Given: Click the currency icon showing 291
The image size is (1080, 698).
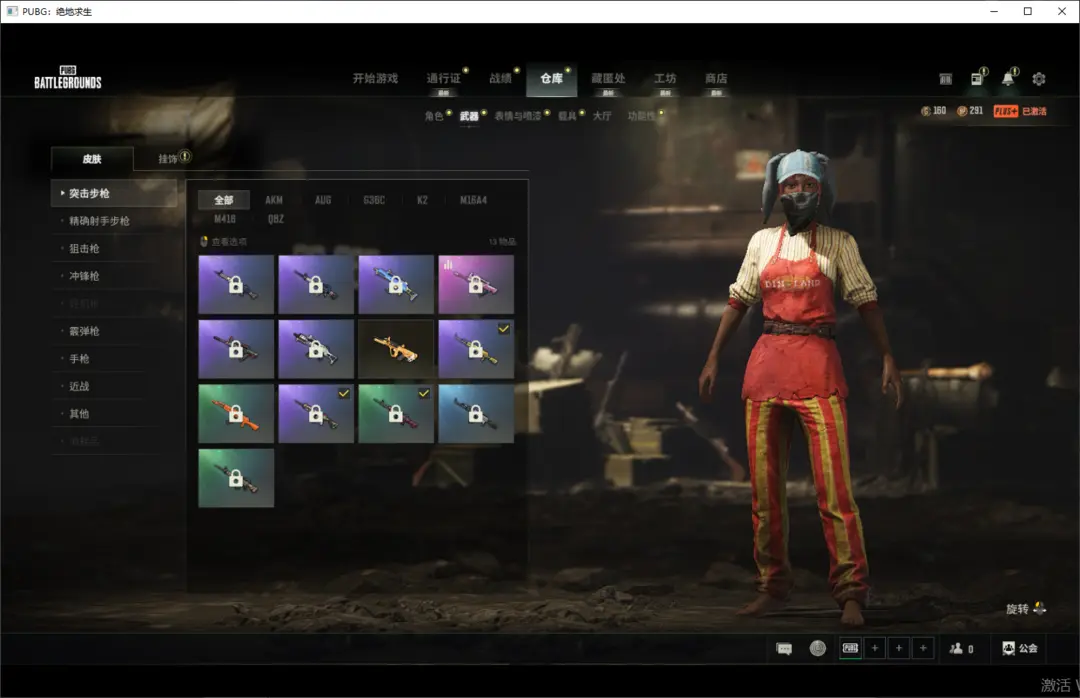Looking at the screenshot, I should coord(962,111).
